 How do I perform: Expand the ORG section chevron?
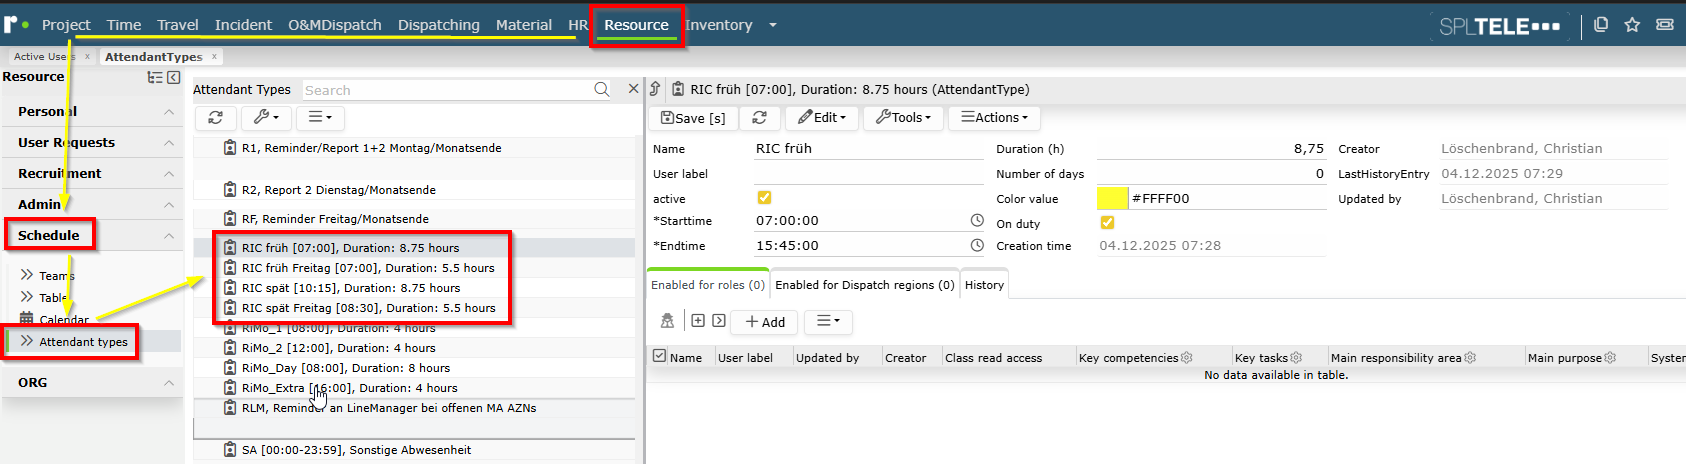click(169, 383)
